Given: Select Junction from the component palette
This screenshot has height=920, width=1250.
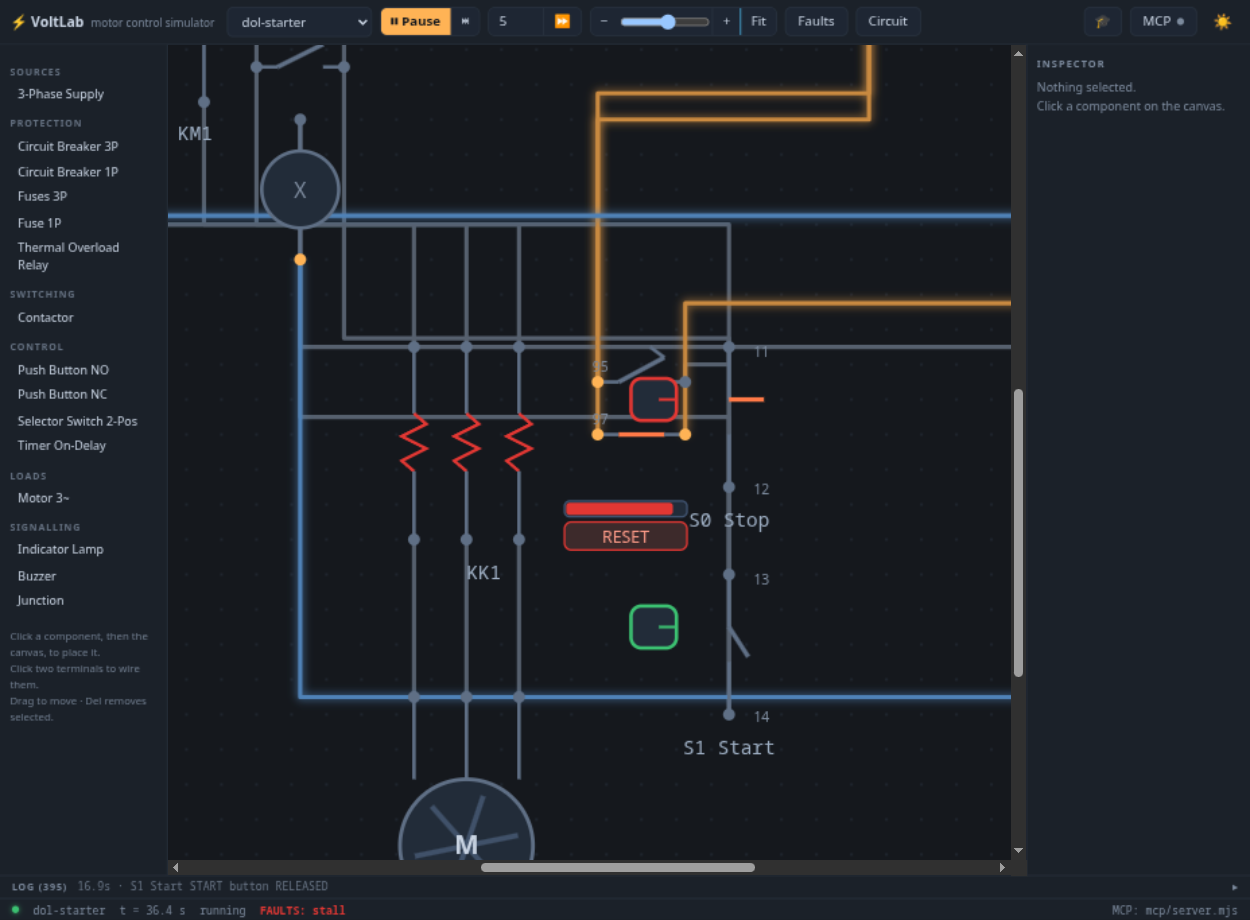Looking at the screenshot, I should point(40,600).
